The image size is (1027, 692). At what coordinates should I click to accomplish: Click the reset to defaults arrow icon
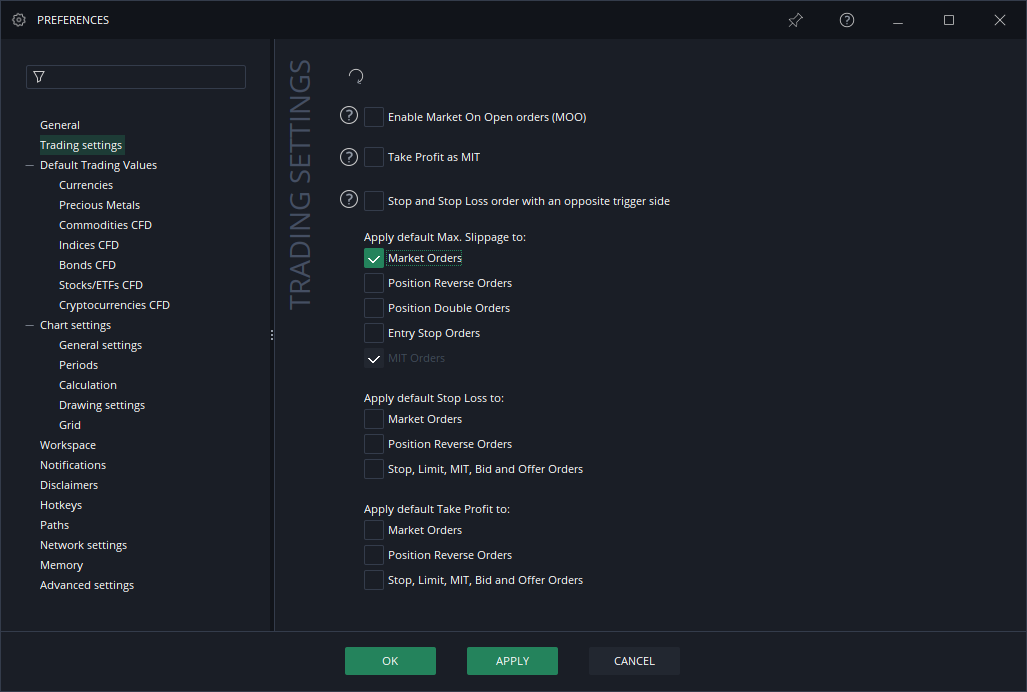point(356,77)
